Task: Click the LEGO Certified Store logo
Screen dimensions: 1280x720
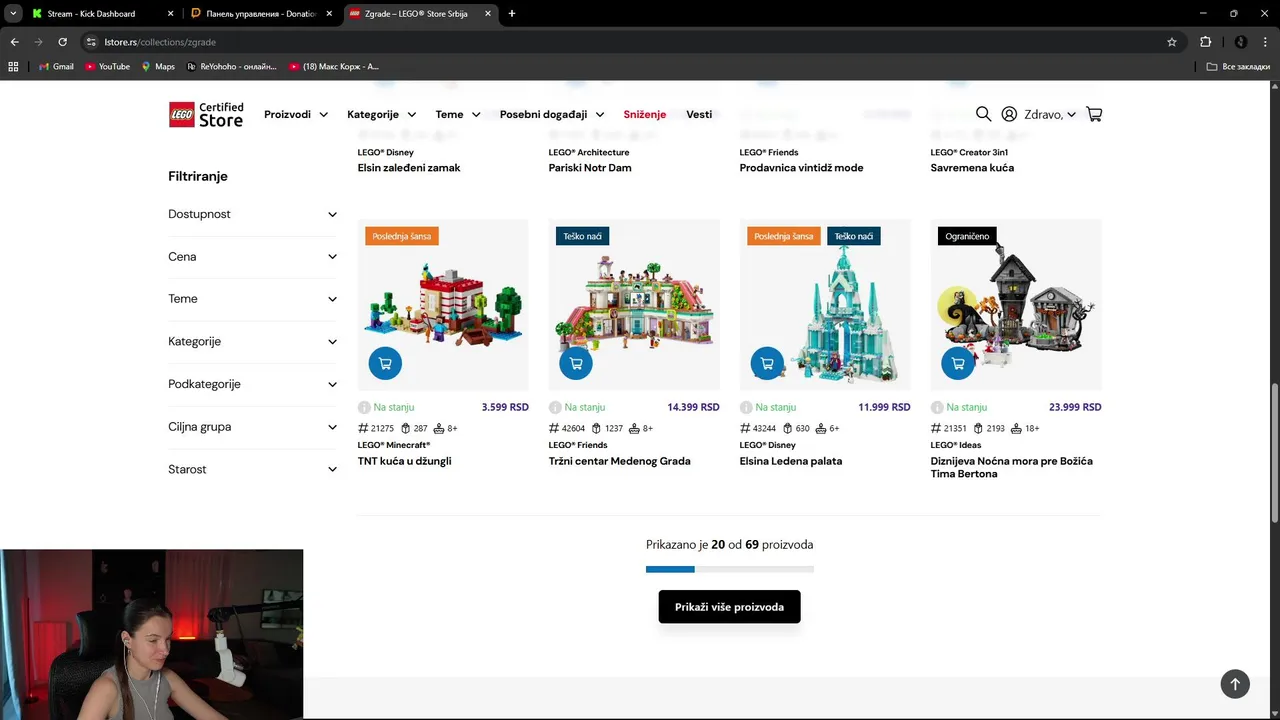Action: [x=206, y=114]
